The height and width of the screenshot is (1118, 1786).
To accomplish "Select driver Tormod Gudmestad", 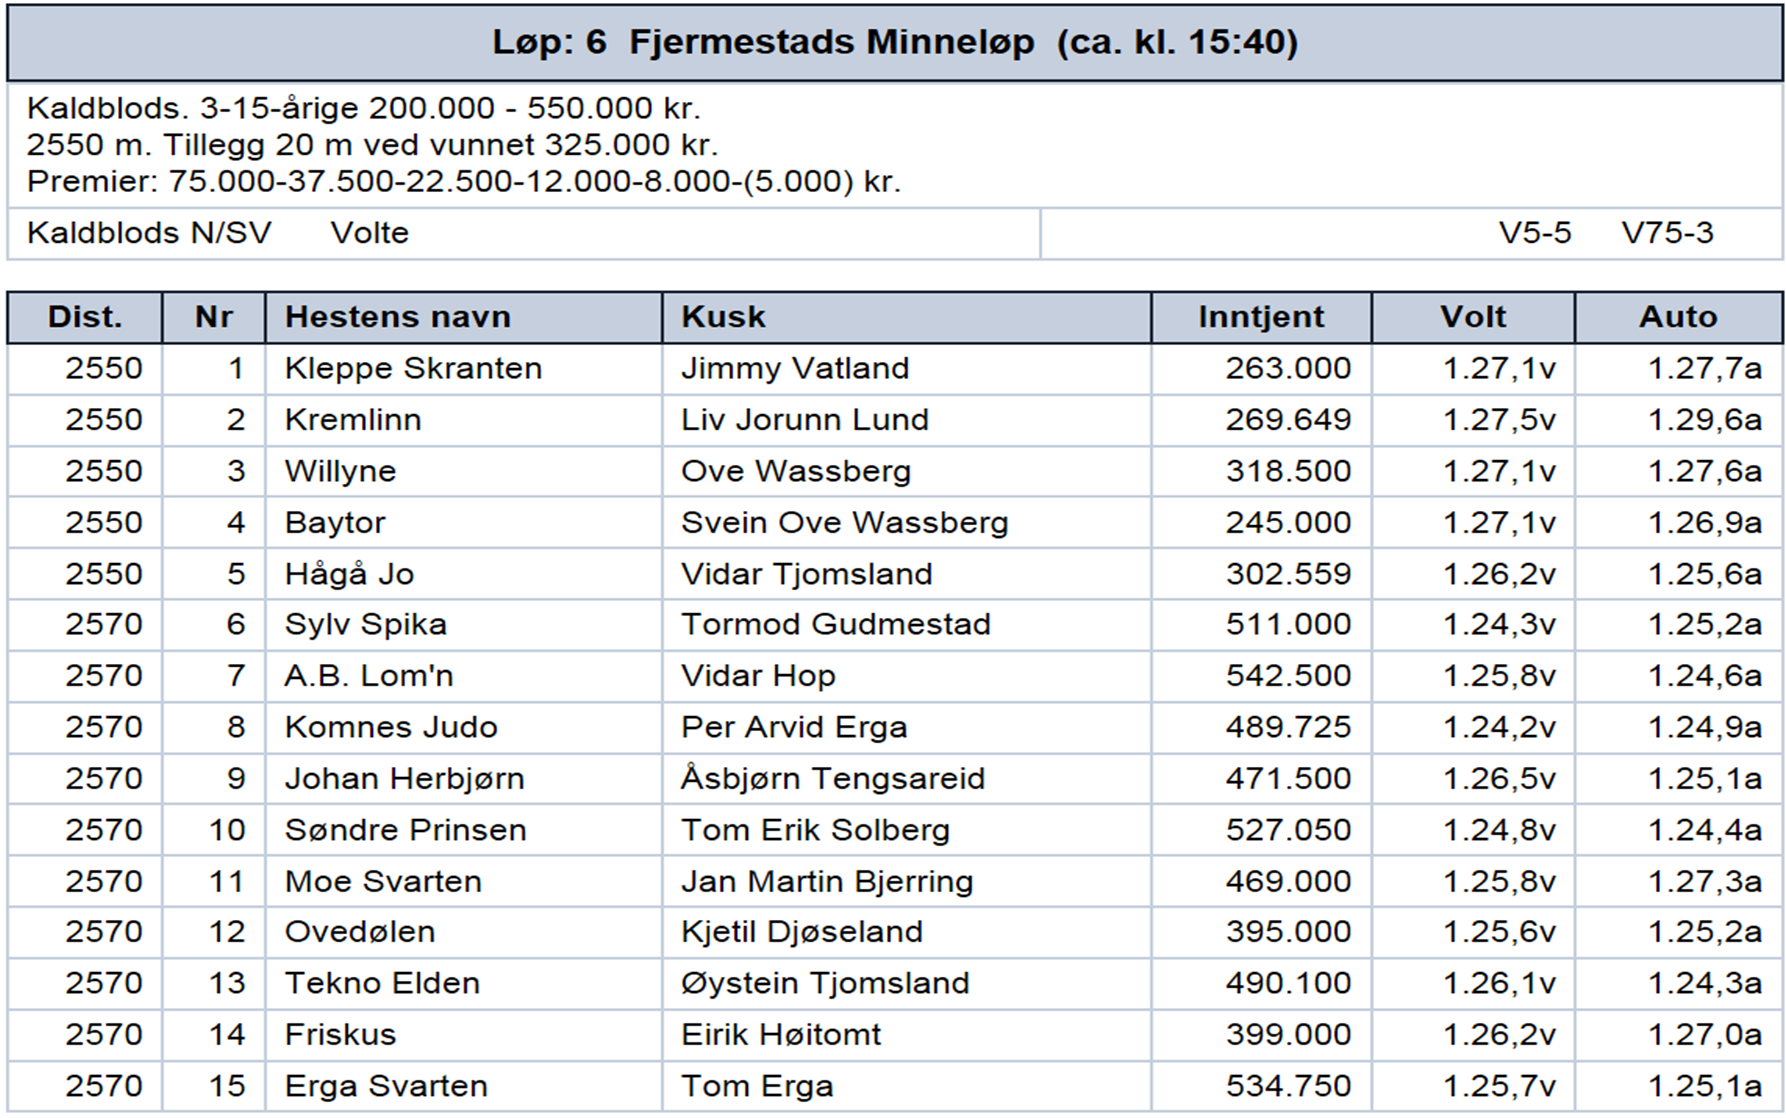I will click(836, 625).
